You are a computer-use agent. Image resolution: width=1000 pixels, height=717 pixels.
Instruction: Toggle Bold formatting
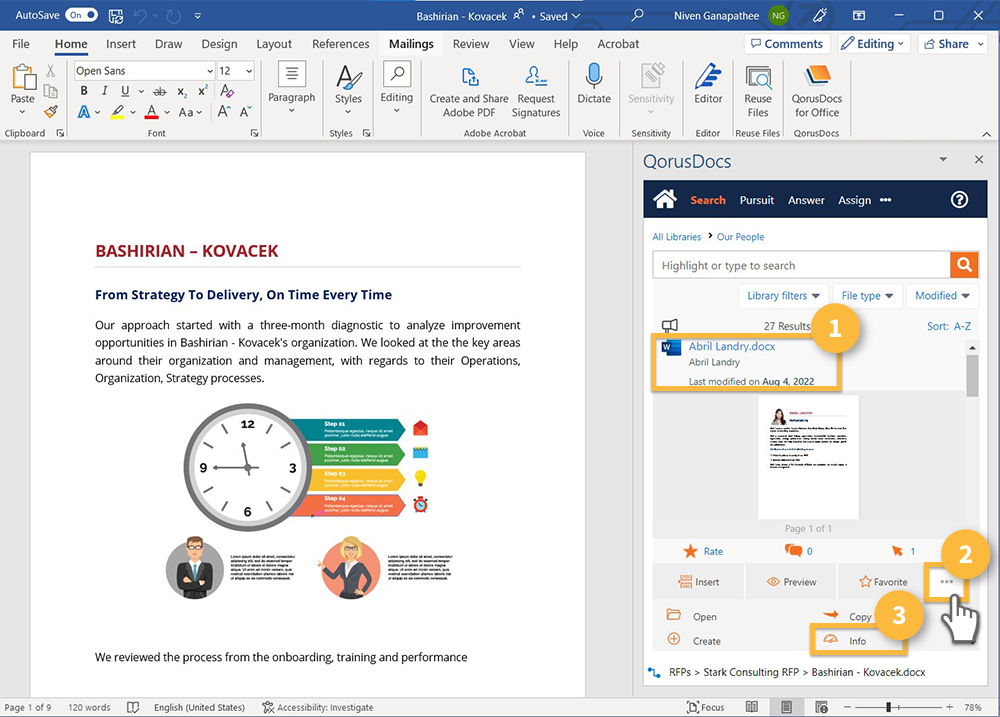(84, 91)
